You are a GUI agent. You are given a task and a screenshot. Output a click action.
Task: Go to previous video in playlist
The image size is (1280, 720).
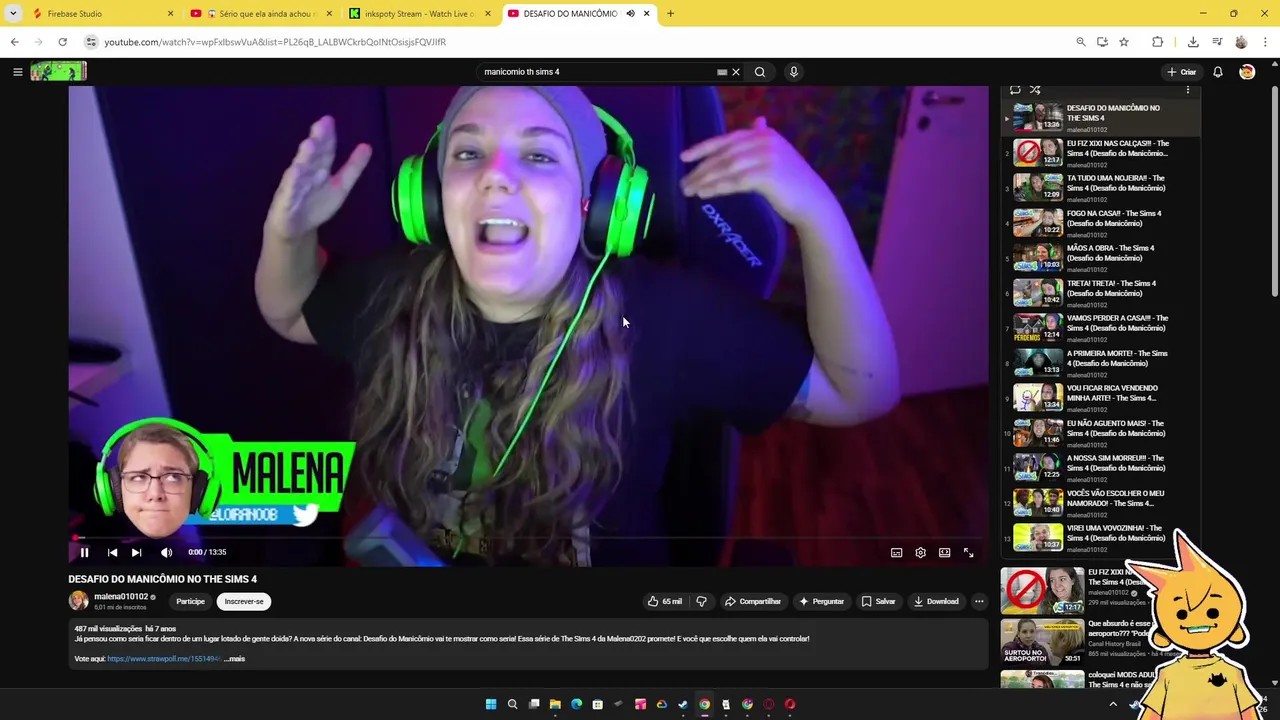point(112,552)
